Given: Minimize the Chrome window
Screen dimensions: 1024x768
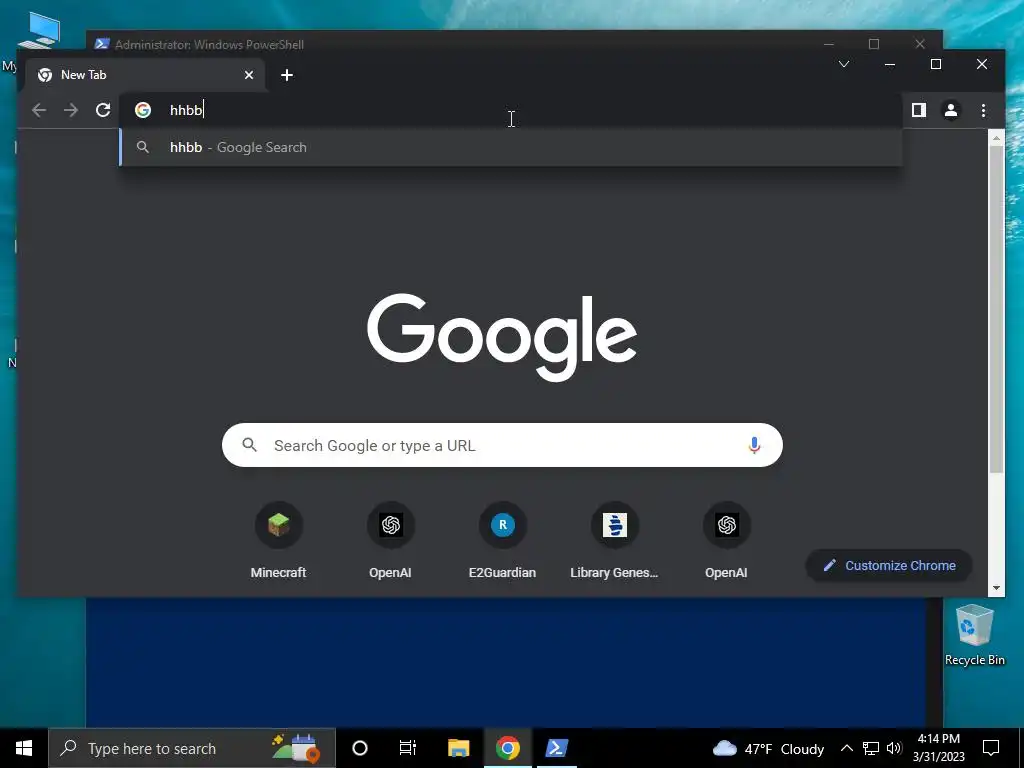Looking at the screenshot, I should 889,64.
